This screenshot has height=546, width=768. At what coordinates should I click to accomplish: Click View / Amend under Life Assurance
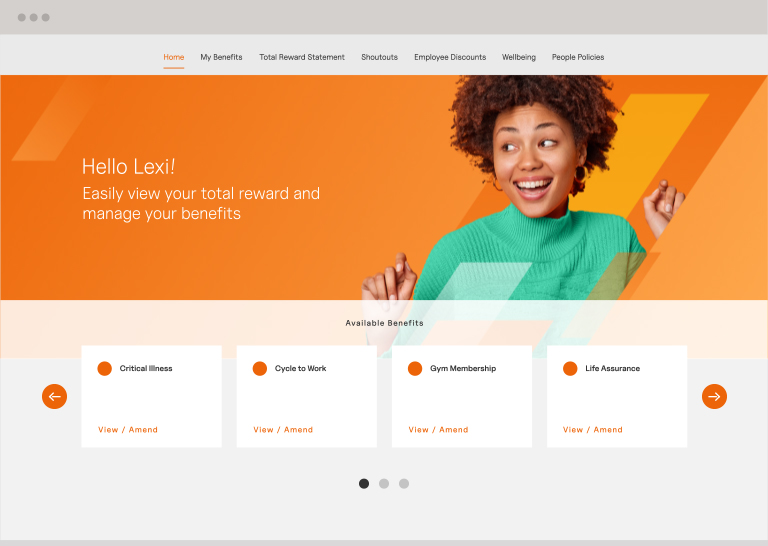(593, 429)
